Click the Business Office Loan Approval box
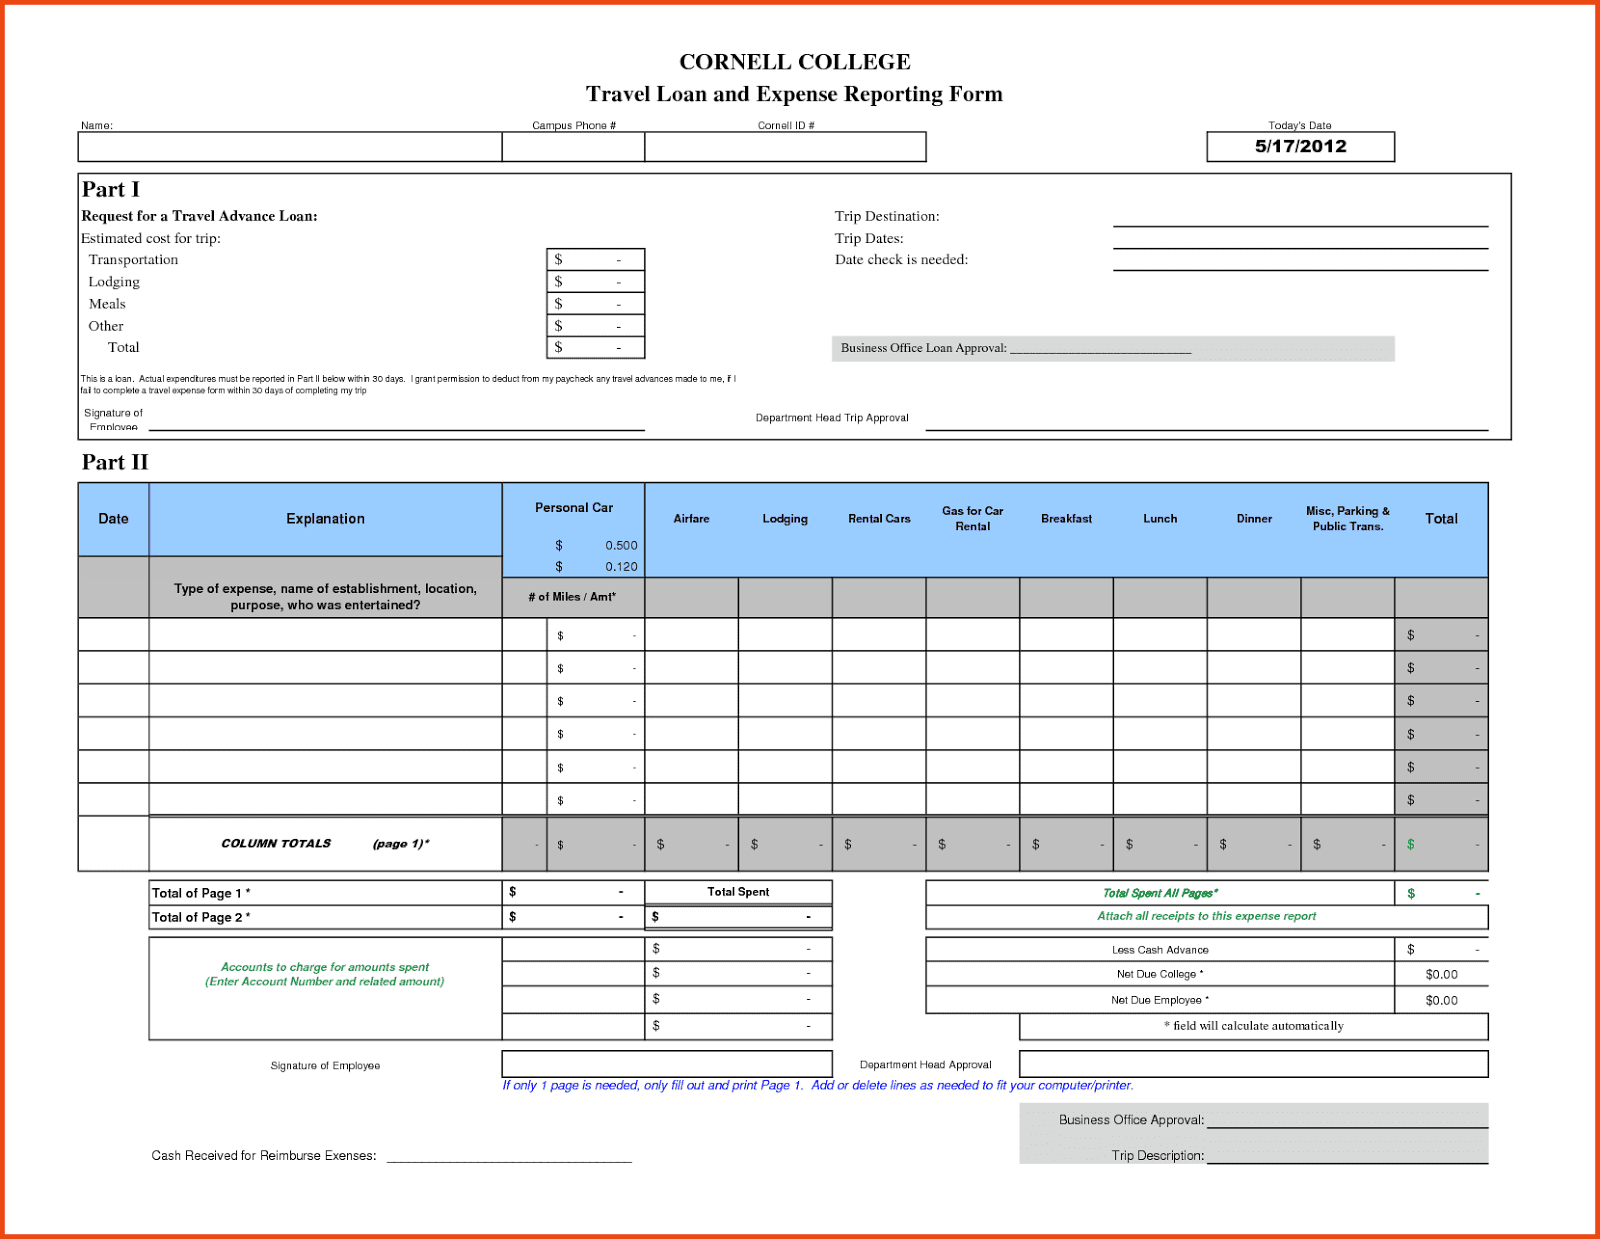The image size is (1600, 1239). point(1113,348)
